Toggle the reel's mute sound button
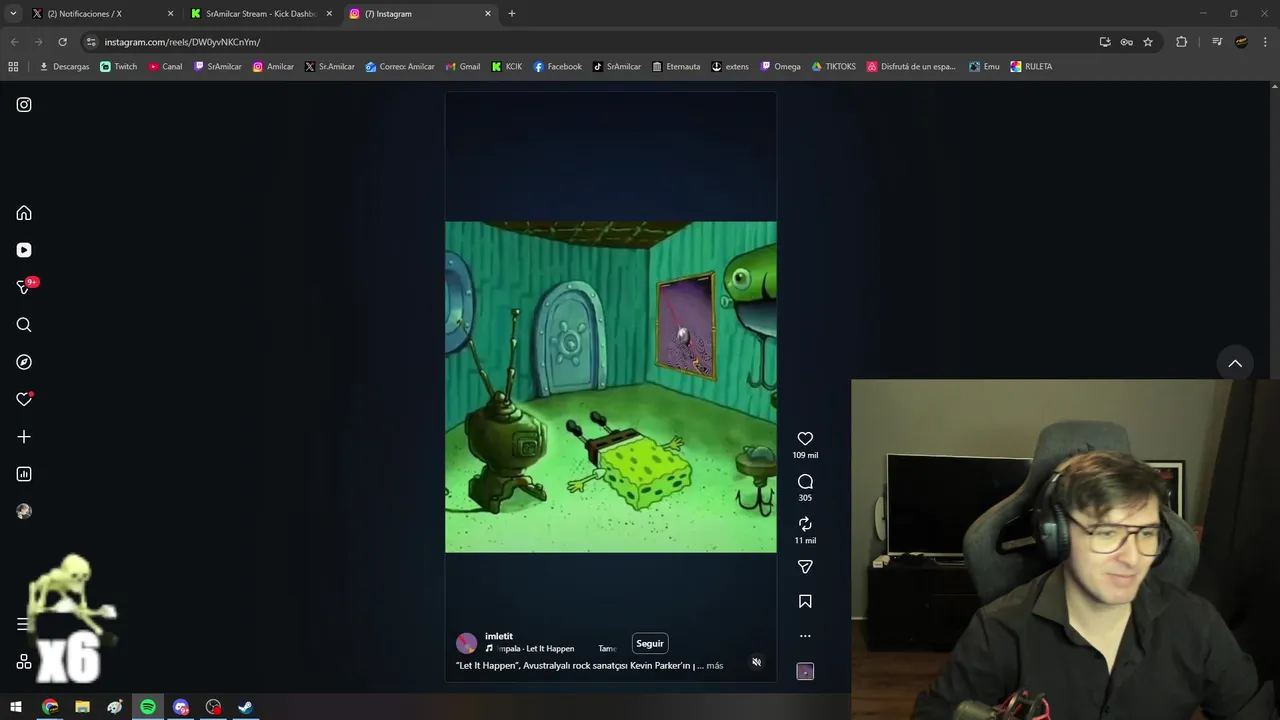The width and height of the screenshot is (1280, 720). [x=756, y=662]
